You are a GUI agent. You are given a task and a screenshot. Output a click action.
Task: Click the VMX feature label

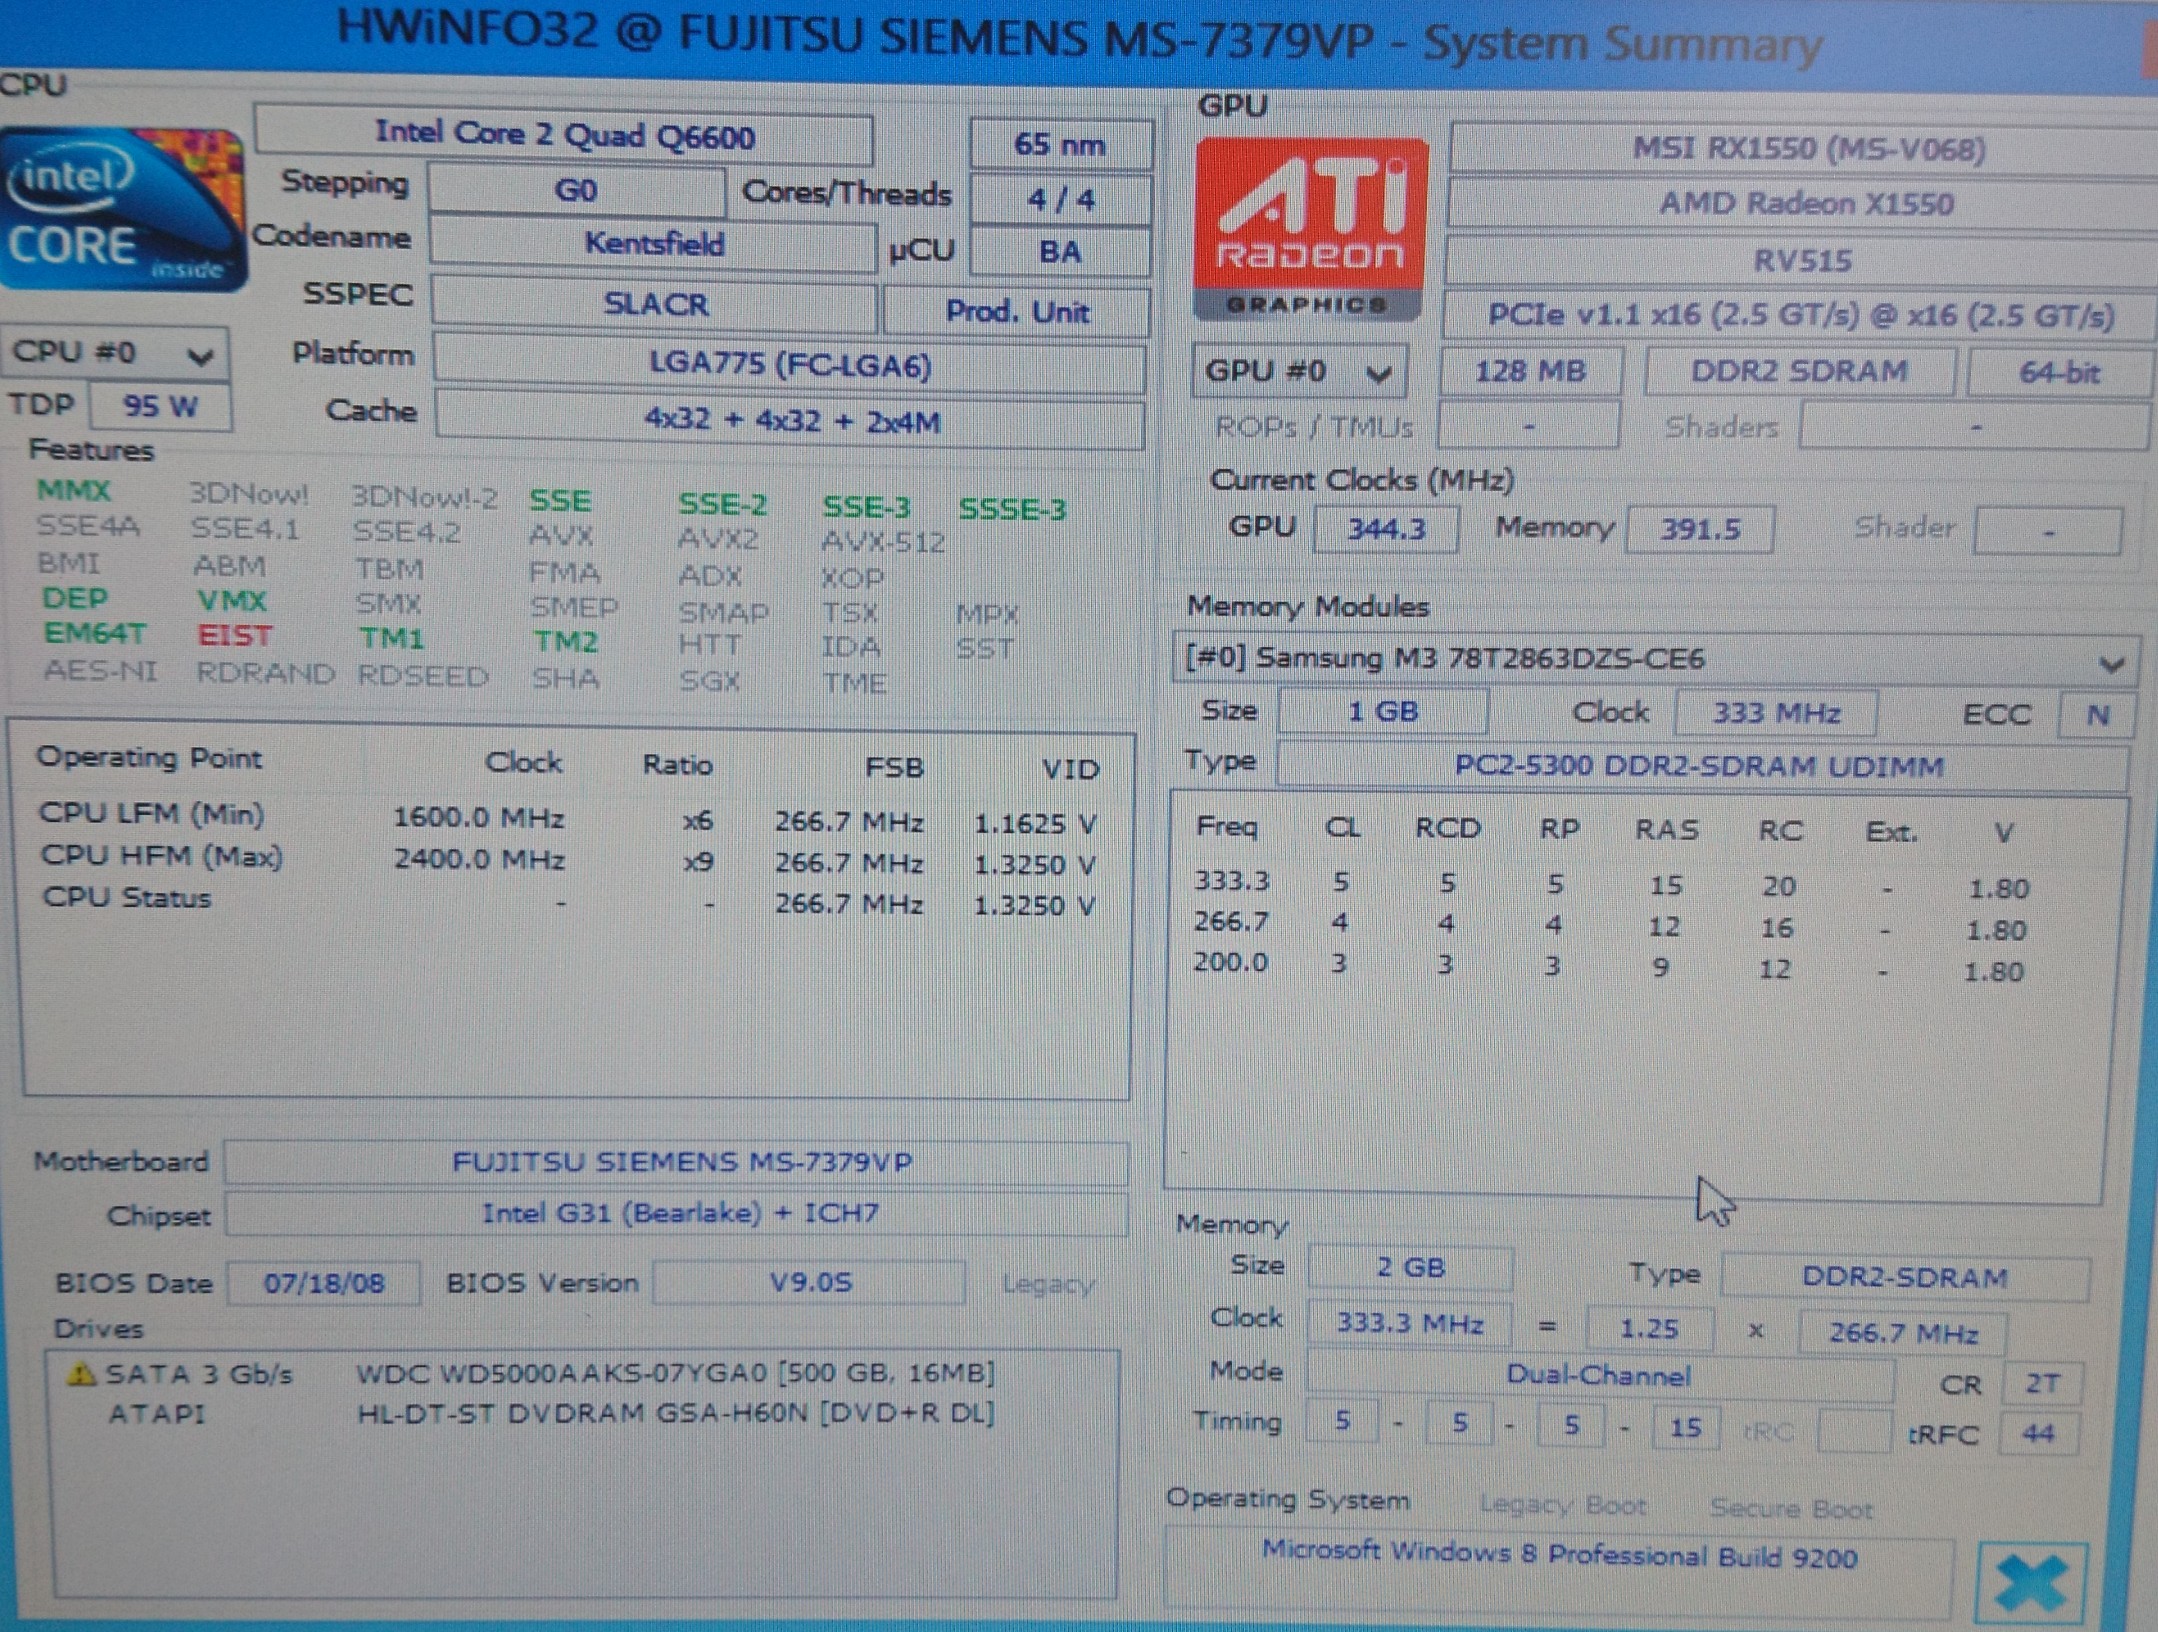232,601
